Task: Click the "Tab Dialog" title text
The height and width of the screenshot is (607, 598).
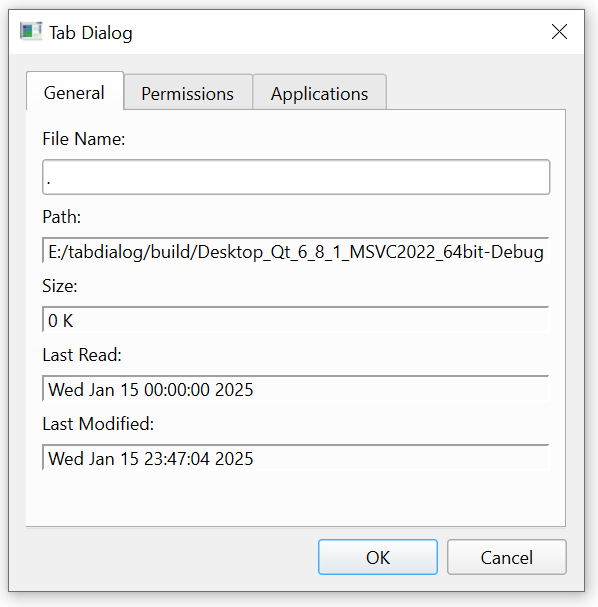Action: [x=91, y=33]
